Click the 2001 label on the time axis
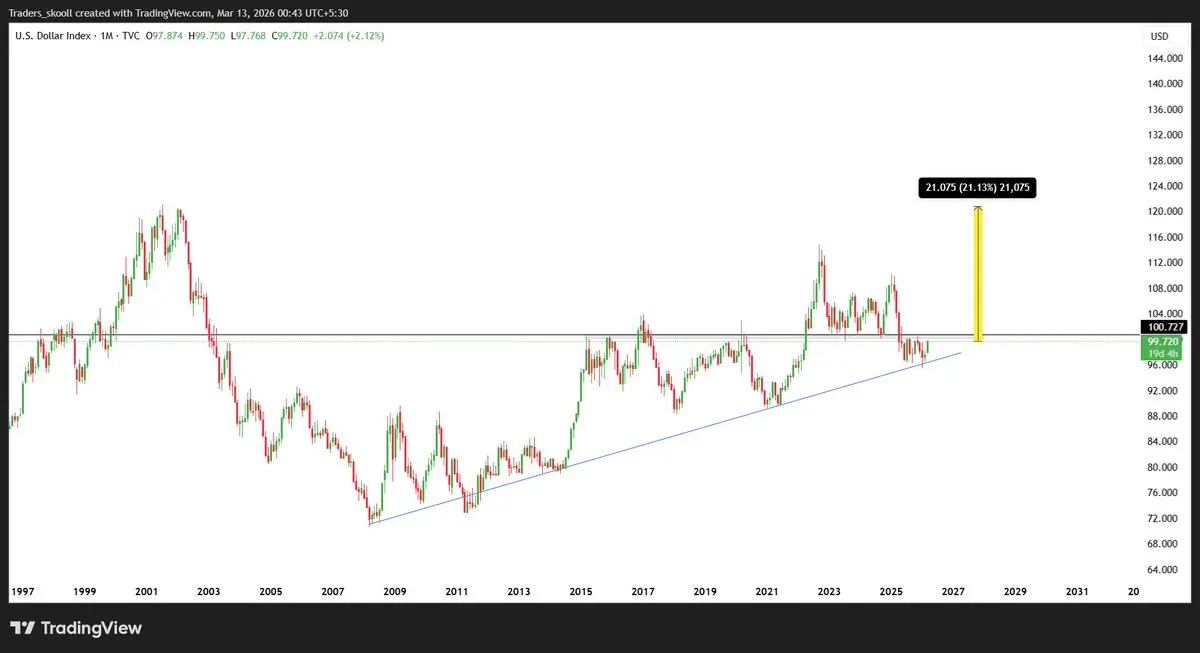1200x653 pixels. (x=147, y=592)
